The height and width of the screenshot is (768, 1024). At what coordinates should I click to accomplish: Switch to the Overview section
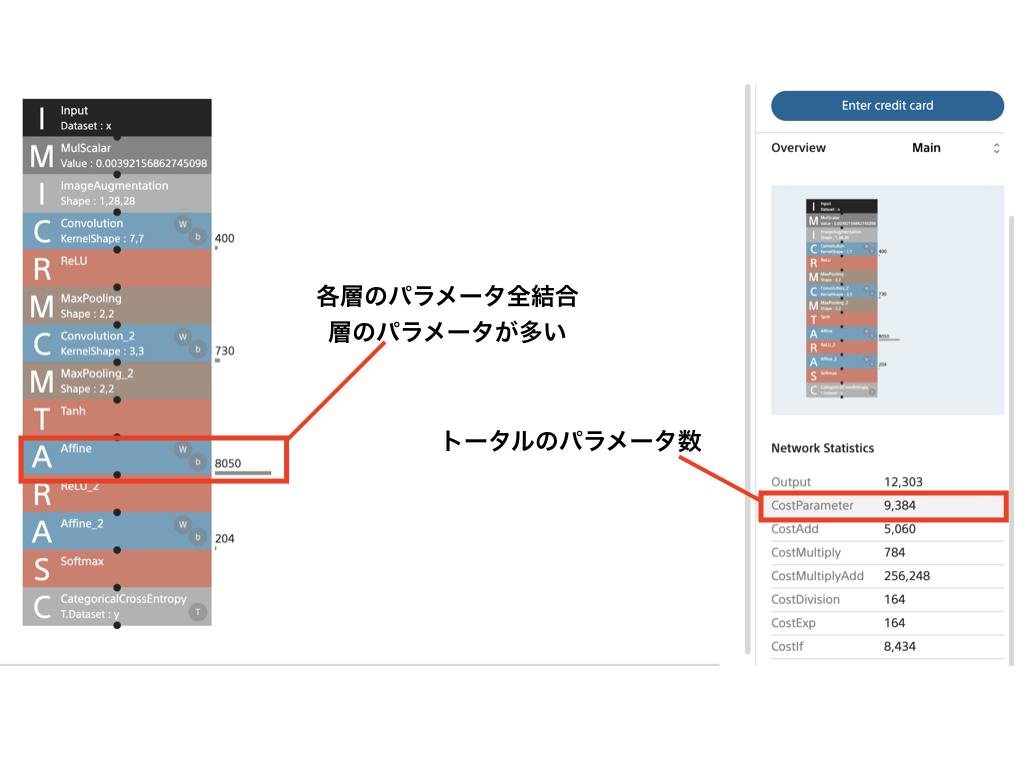point(798,147)
